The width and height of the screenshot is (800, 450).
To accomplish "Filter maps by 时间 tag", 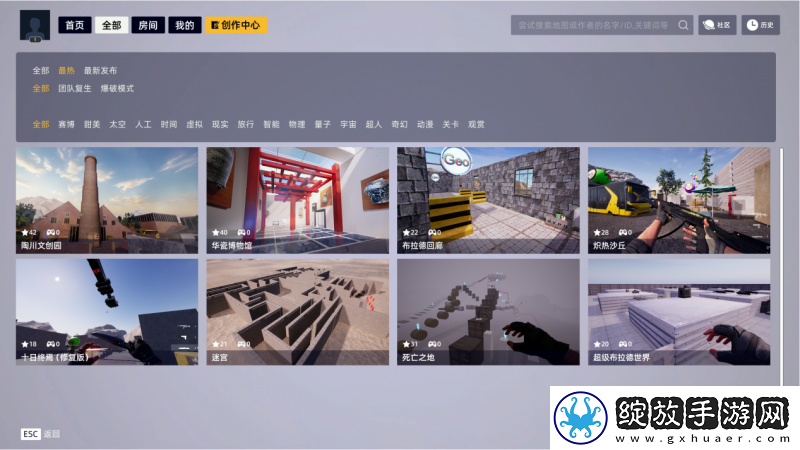I will [168, 124].
